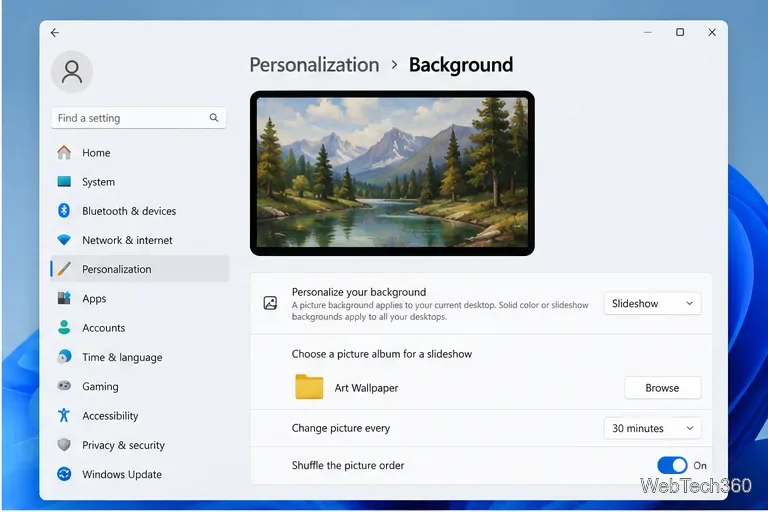This screenshot has width=768, height=512.
Task: Select Privacy & security label
Action: click(123, 445)
